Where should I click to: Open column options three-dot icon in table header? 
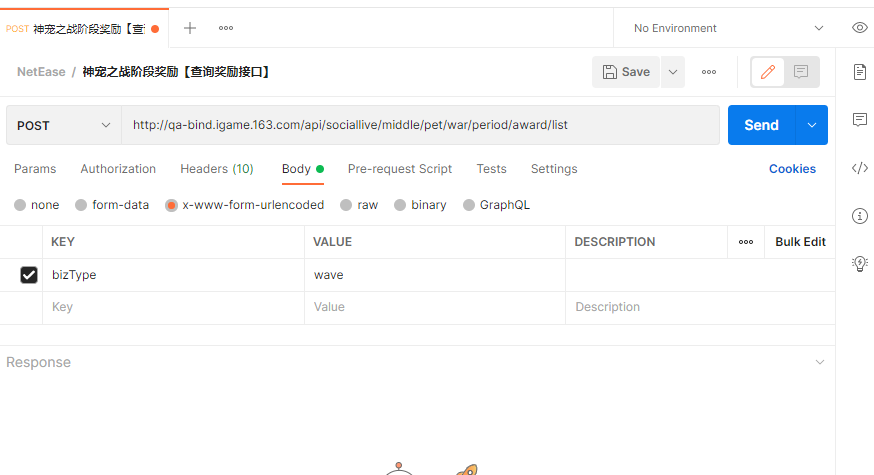click(x=746, y=242)
